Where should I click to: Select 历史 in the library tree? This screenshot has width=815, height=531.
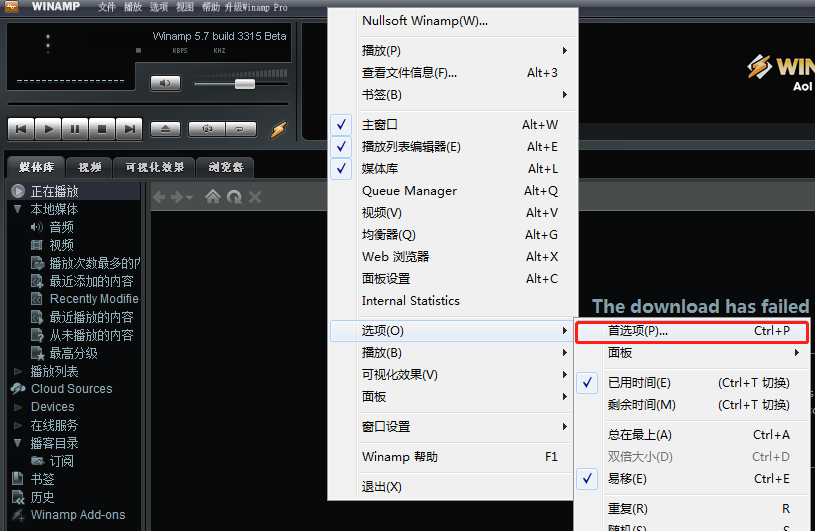tap(42, 497)
